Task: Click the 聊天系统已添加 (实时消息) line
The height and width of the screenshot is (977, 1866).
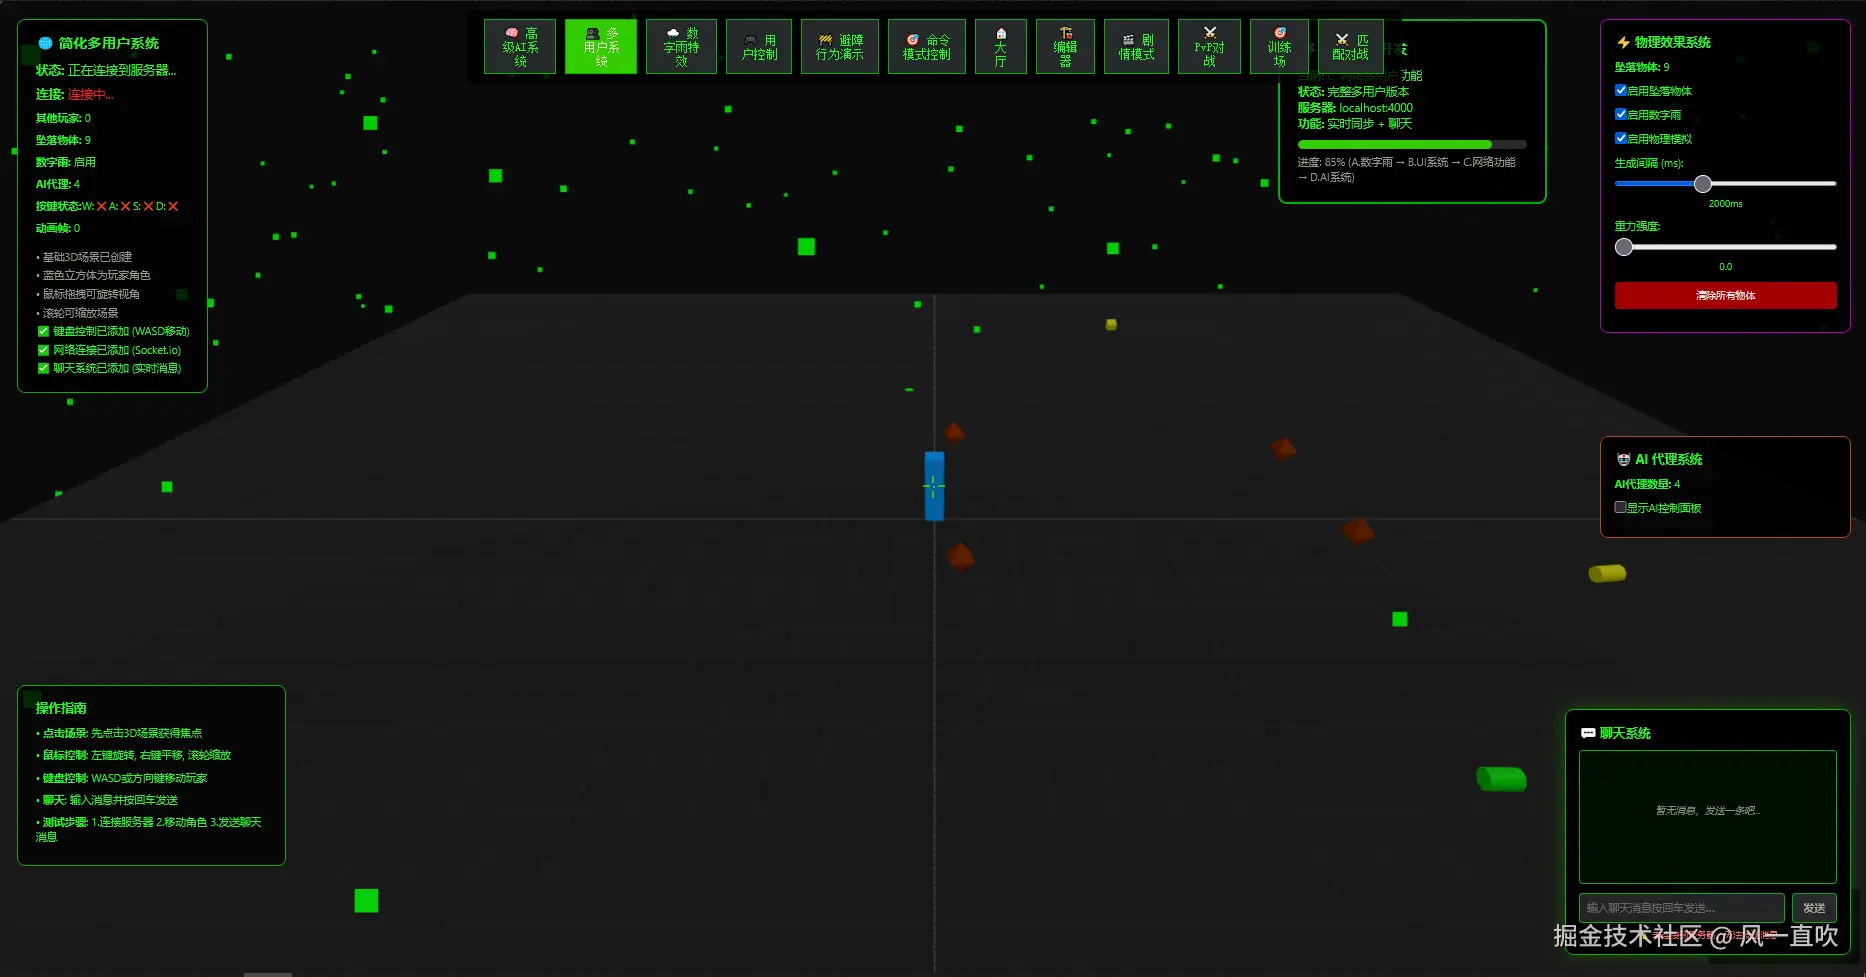Action: coord(109,368)
